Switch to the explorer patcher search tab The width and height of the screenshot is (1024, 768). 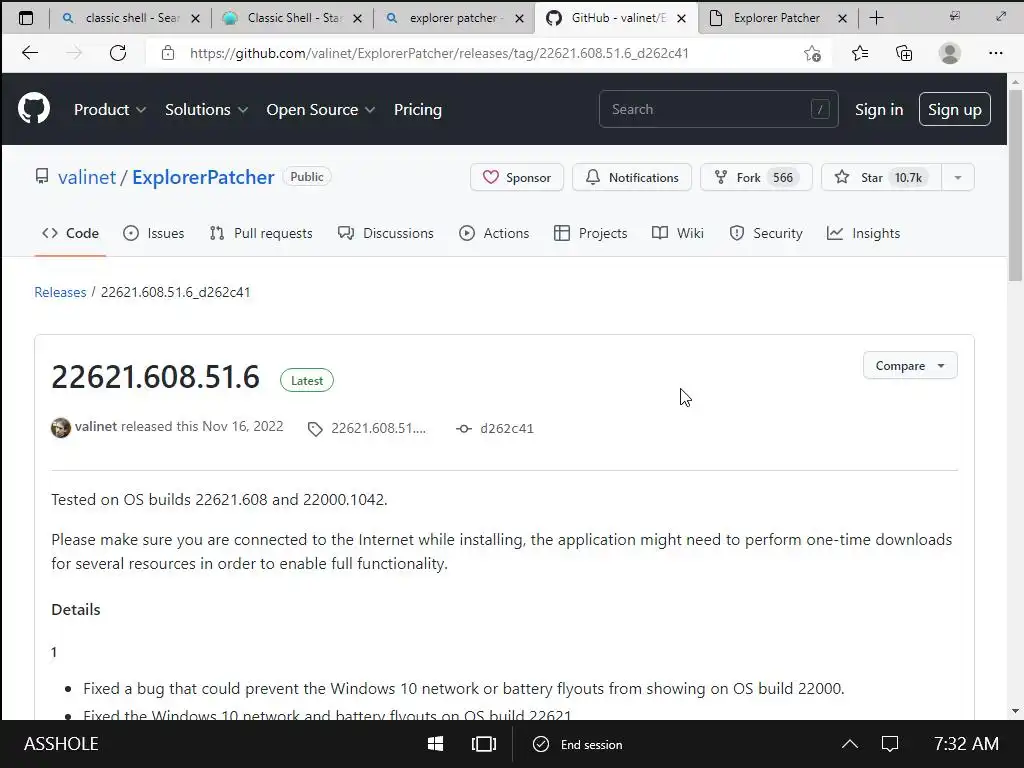coord(454,18)
